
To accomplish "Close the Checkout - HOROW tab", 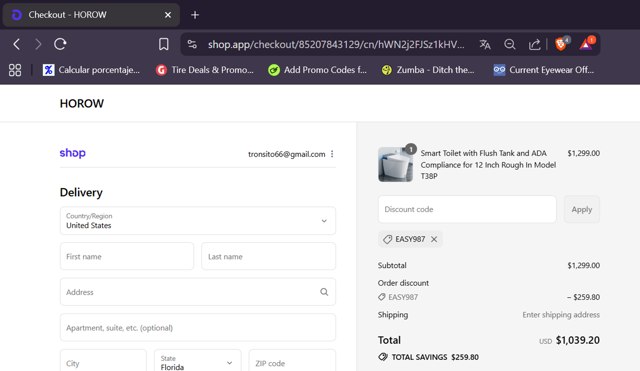I will coord(168,15).
